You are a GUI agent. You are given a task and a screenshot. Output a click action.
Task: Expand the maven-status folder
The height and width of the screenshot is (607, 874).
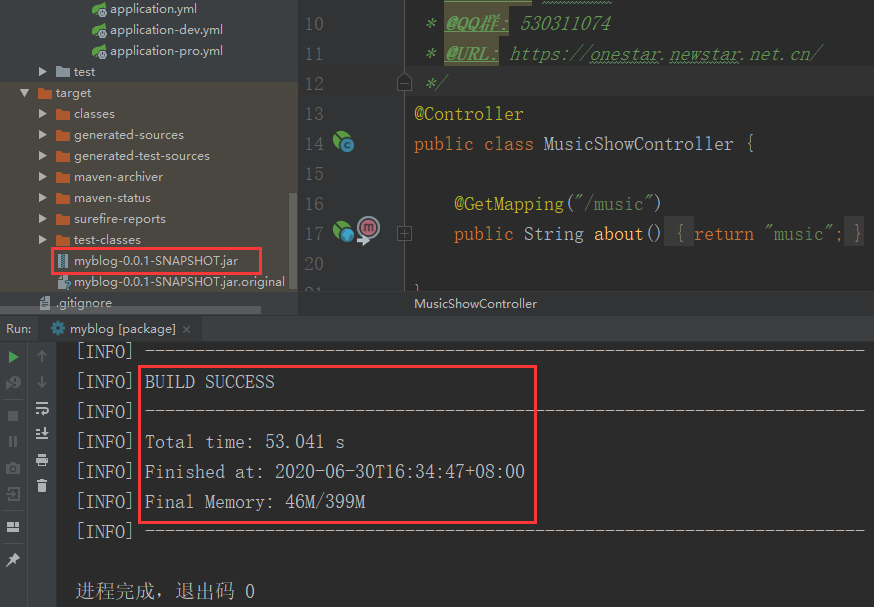(43, 198)
